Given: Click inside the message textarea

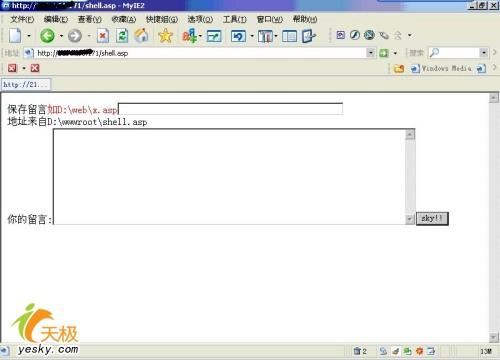Looking at the screenshot, I should [229, 177].
